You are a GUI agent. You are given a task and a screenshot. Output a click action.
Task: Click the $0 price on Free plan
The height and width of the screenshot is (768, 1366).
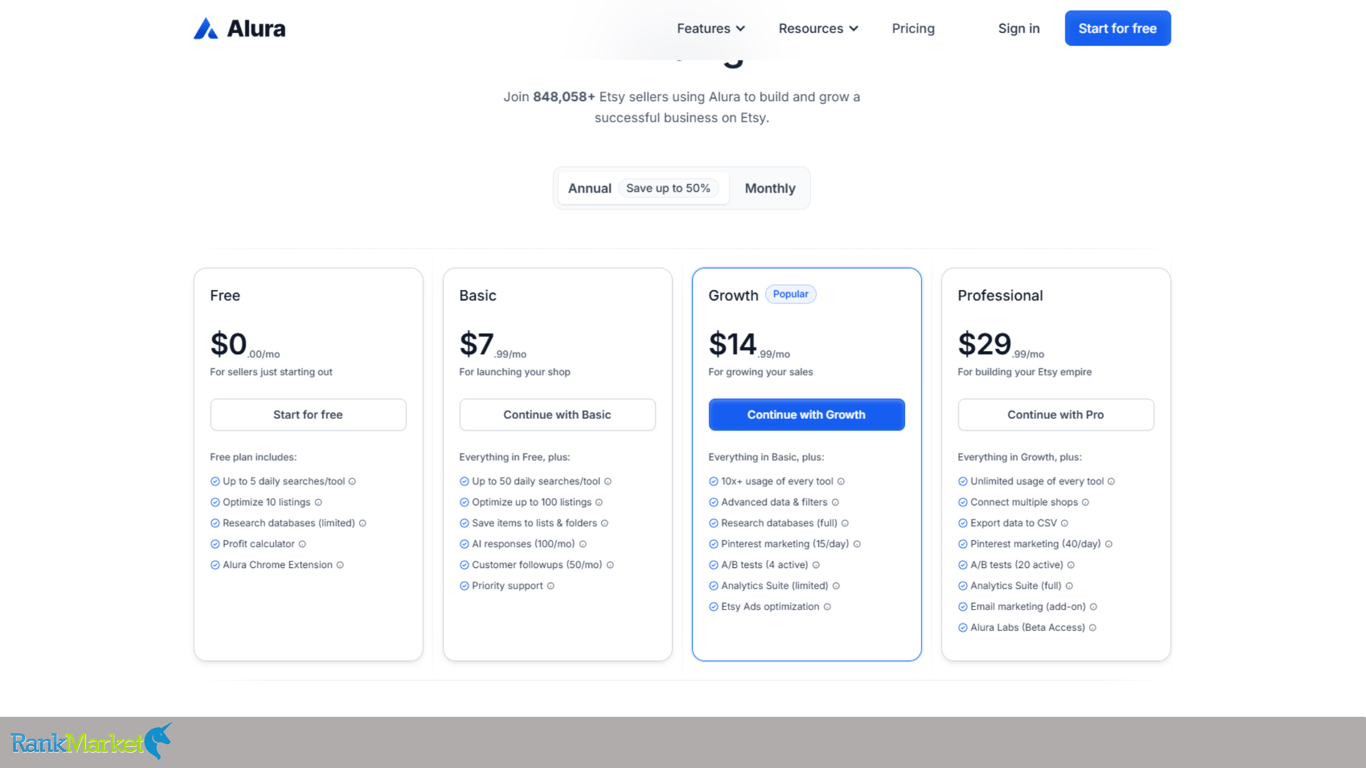[245, 345]
